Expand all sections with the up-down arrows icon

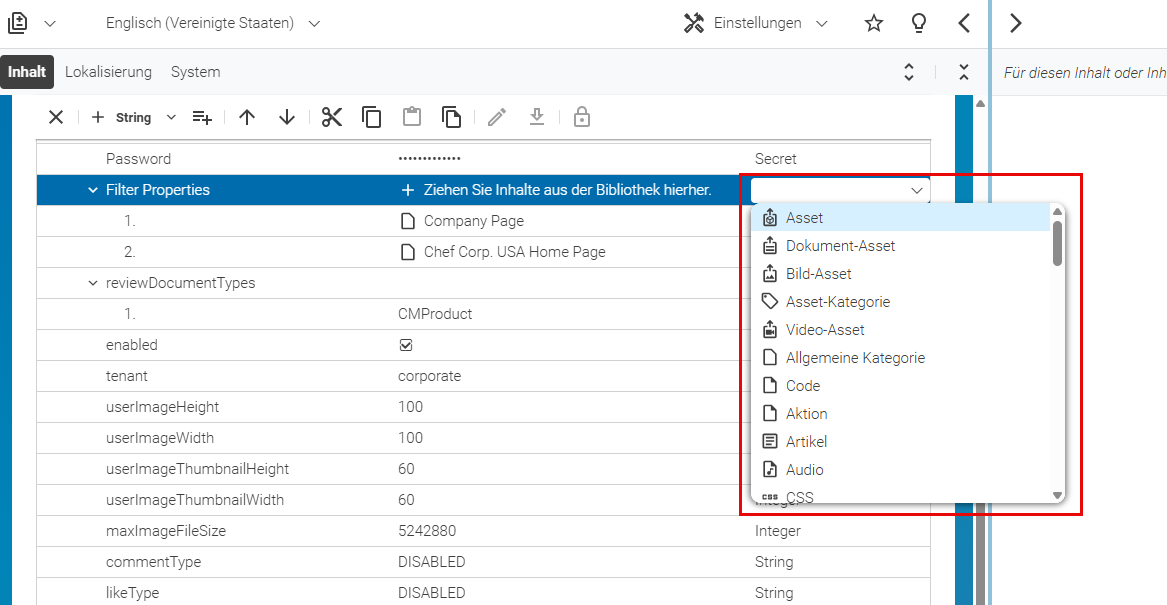point(909,71)
